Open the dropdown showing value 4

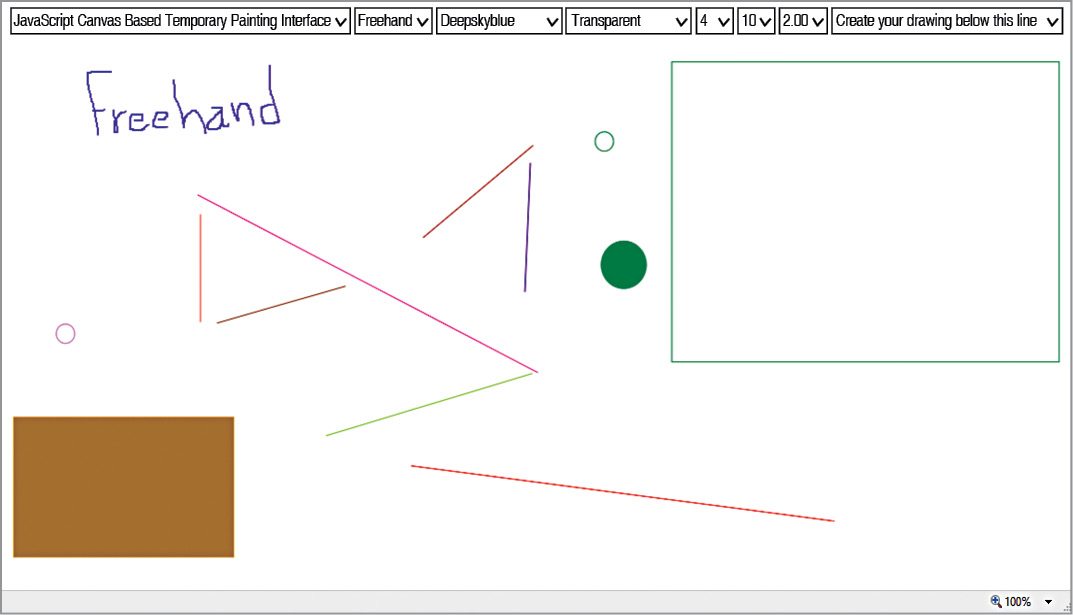(x=714, y=21)
